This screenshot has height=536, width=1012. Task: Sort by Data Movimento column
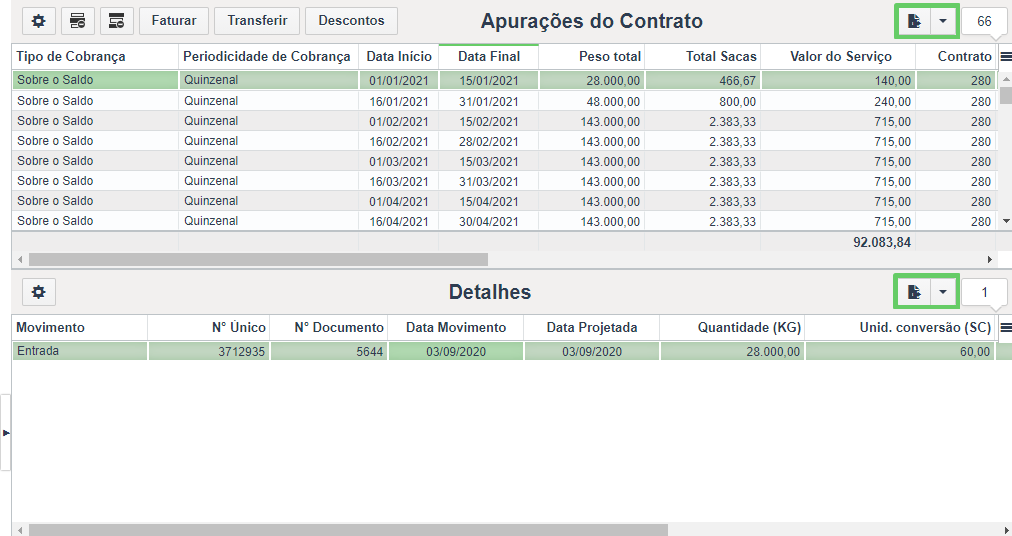pyautogui.click(x=456, y=327)
